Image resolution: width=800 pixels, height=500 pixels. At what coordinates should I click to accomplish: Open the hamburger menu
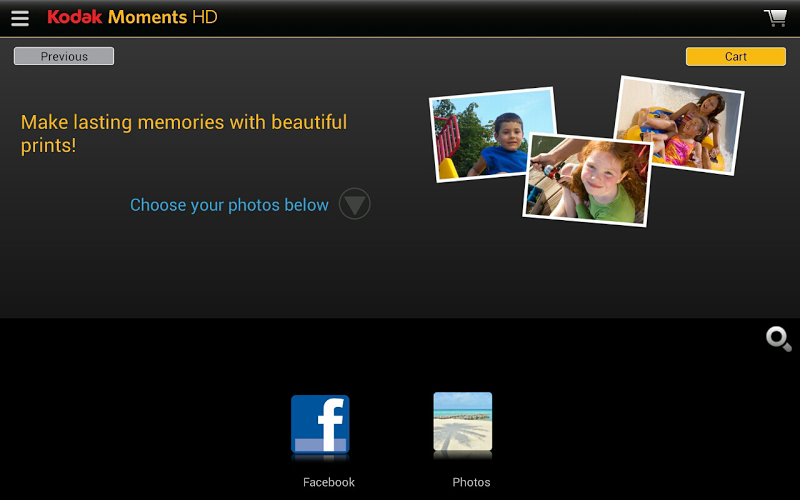pyautogui.click(x=20, y=18)
